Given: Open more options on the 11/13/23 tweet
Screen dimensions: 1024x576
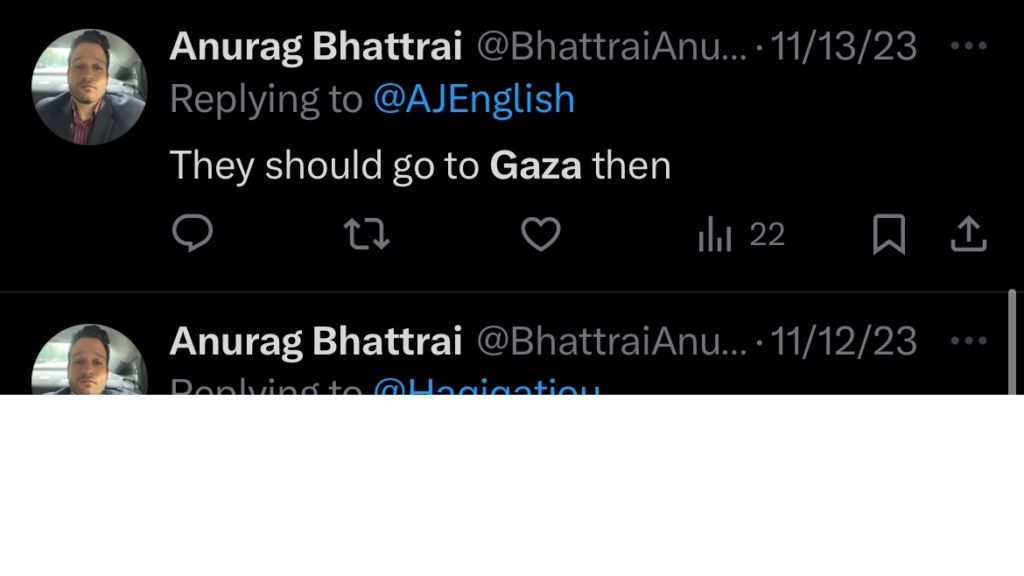Looking at the screenshot, I should click(968, 46).
